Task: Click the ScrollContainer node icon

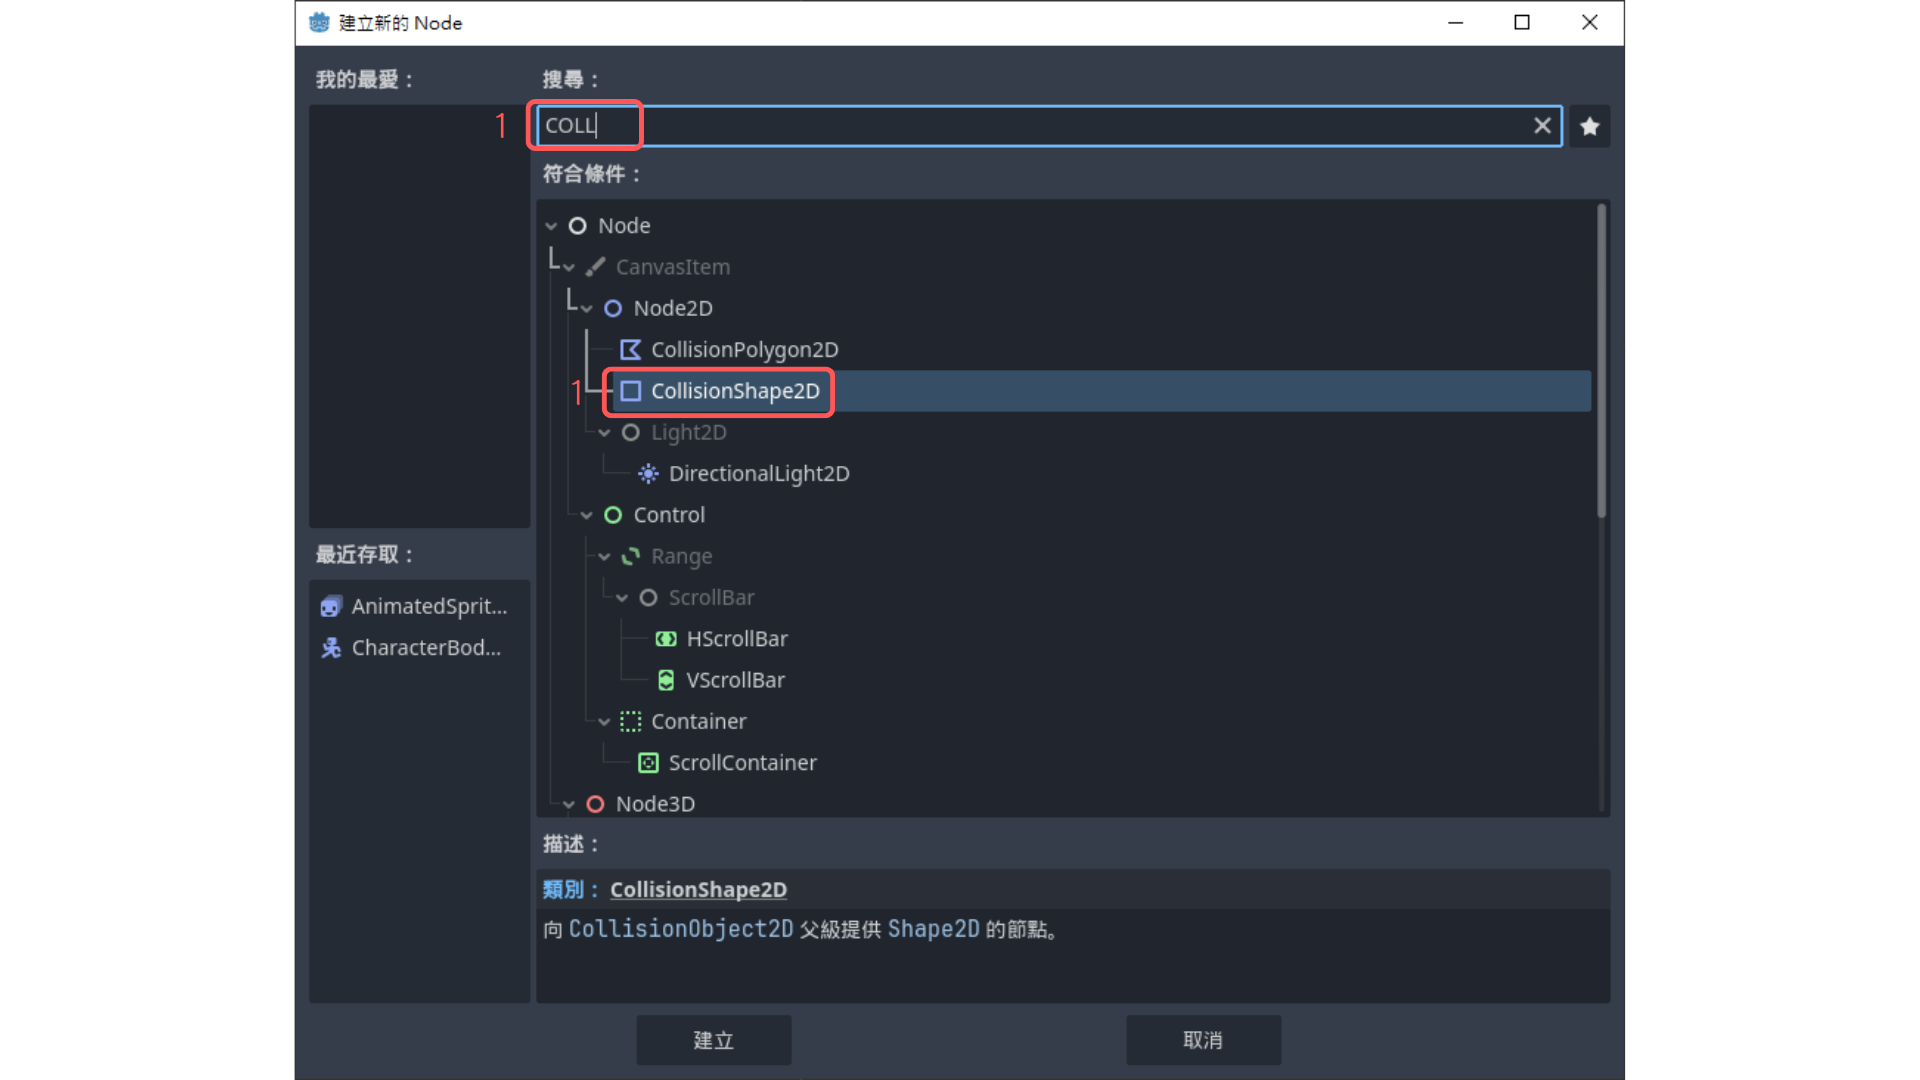Action: pos(648,763)
